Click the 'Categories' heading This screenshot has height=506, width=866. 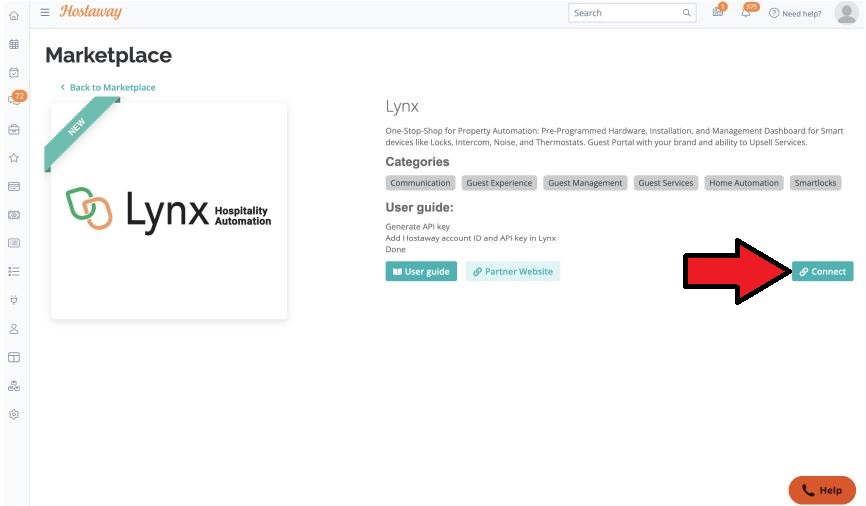pyautogui.click(x=417, y=162)
